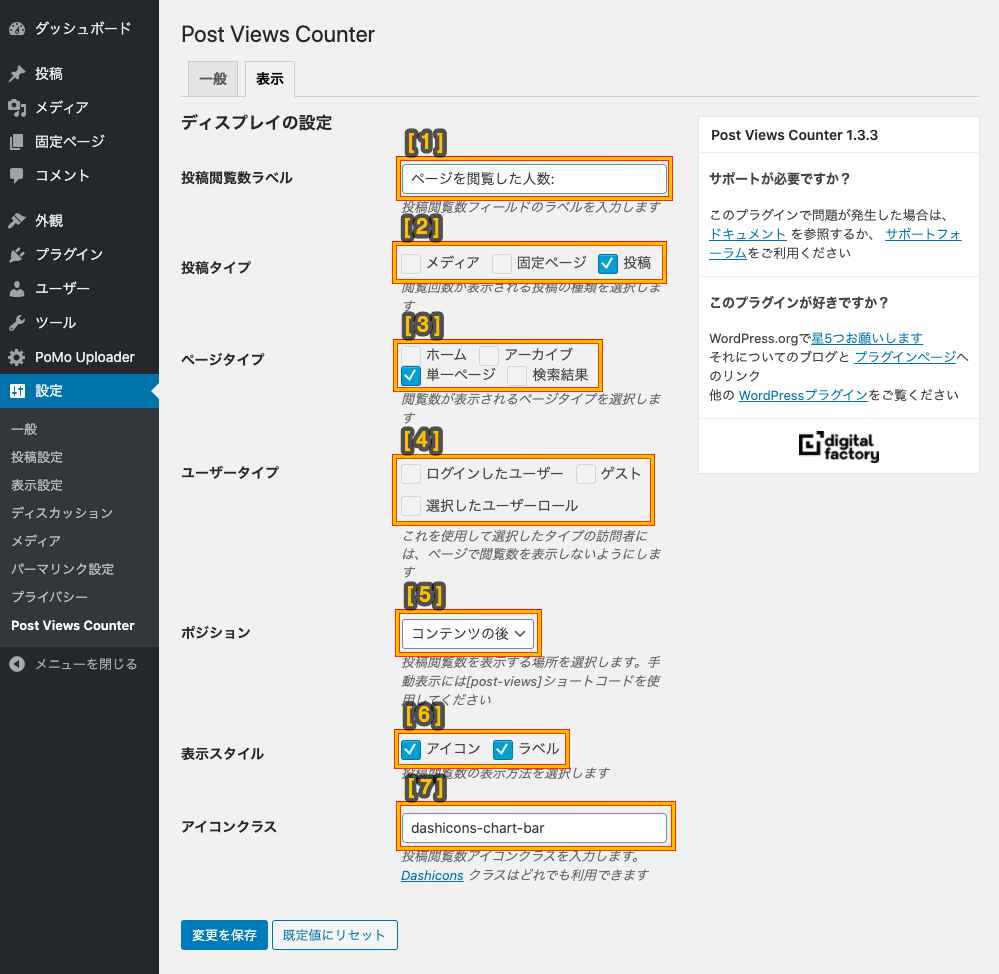999x974 pixels.
Task: Open the ドキュメント link
Action: pos(747,234)
